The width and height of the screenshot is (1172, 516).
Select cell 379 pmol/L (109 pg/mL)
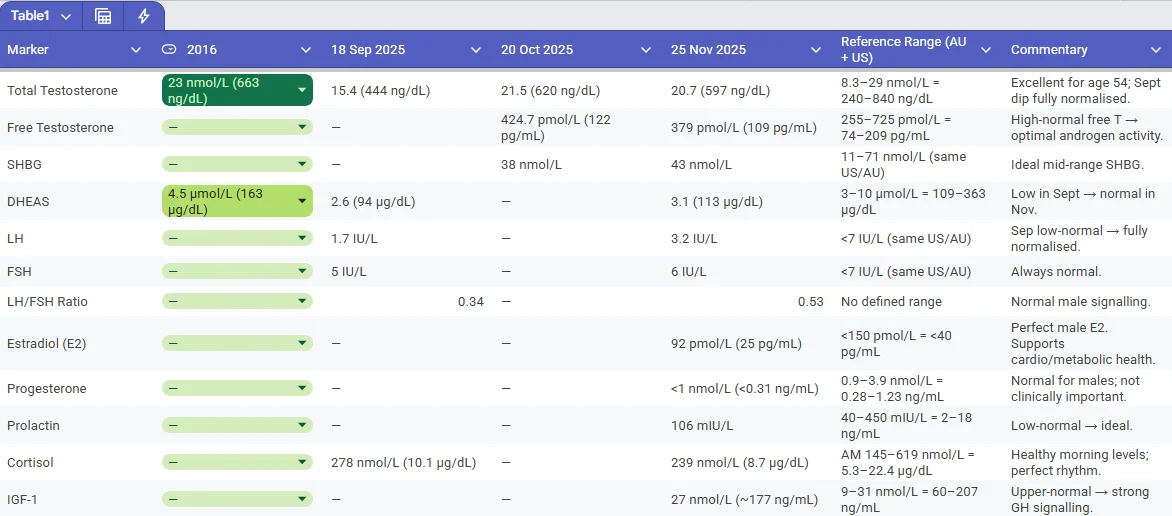click(744, 127)
